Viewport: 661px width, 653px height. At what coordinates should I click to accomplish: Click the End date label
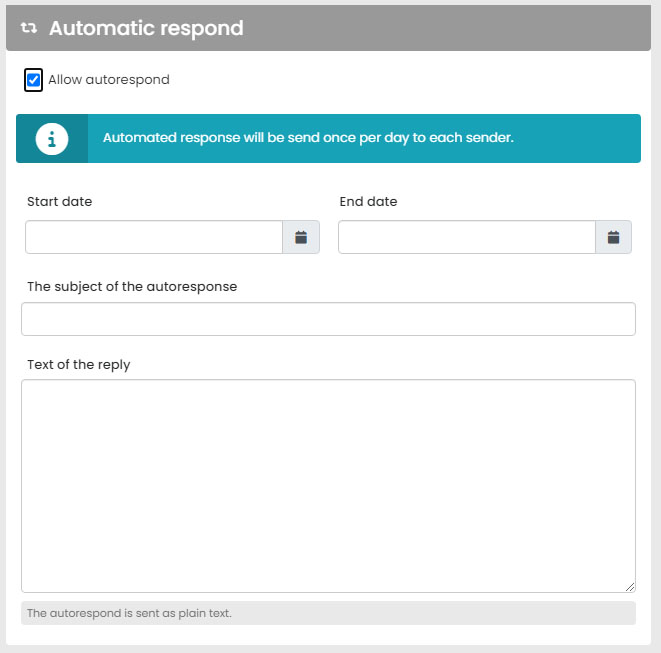click(368, 201)
